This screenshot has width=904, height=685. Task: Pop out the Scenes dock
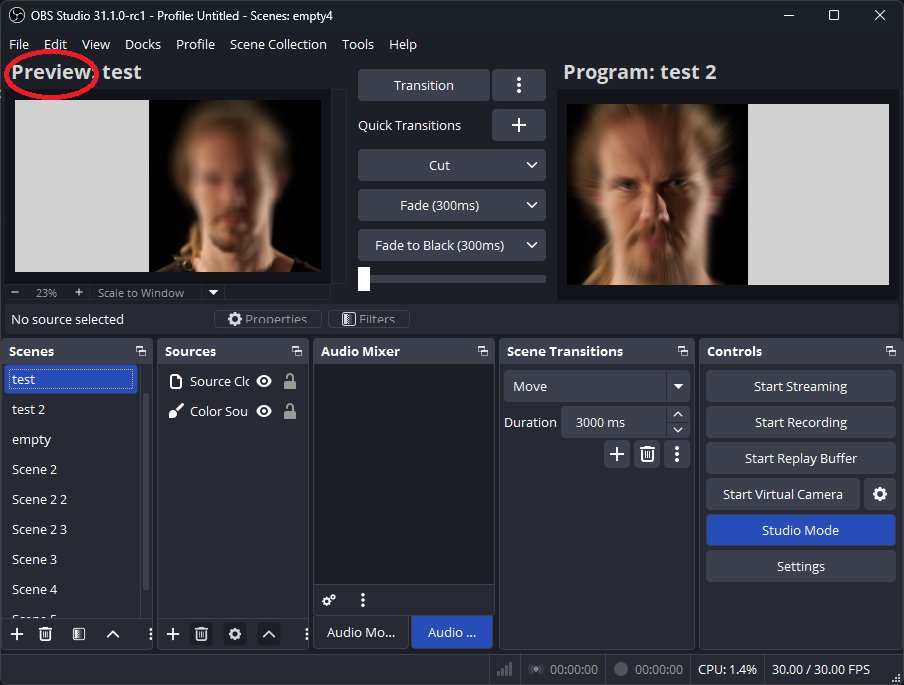click(141, 351)
